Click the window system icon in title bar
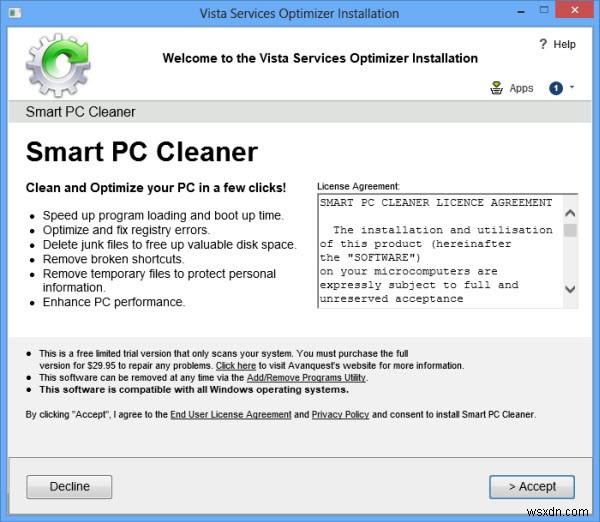The height and width of the screenshot is (522, 600). (15, 13)
